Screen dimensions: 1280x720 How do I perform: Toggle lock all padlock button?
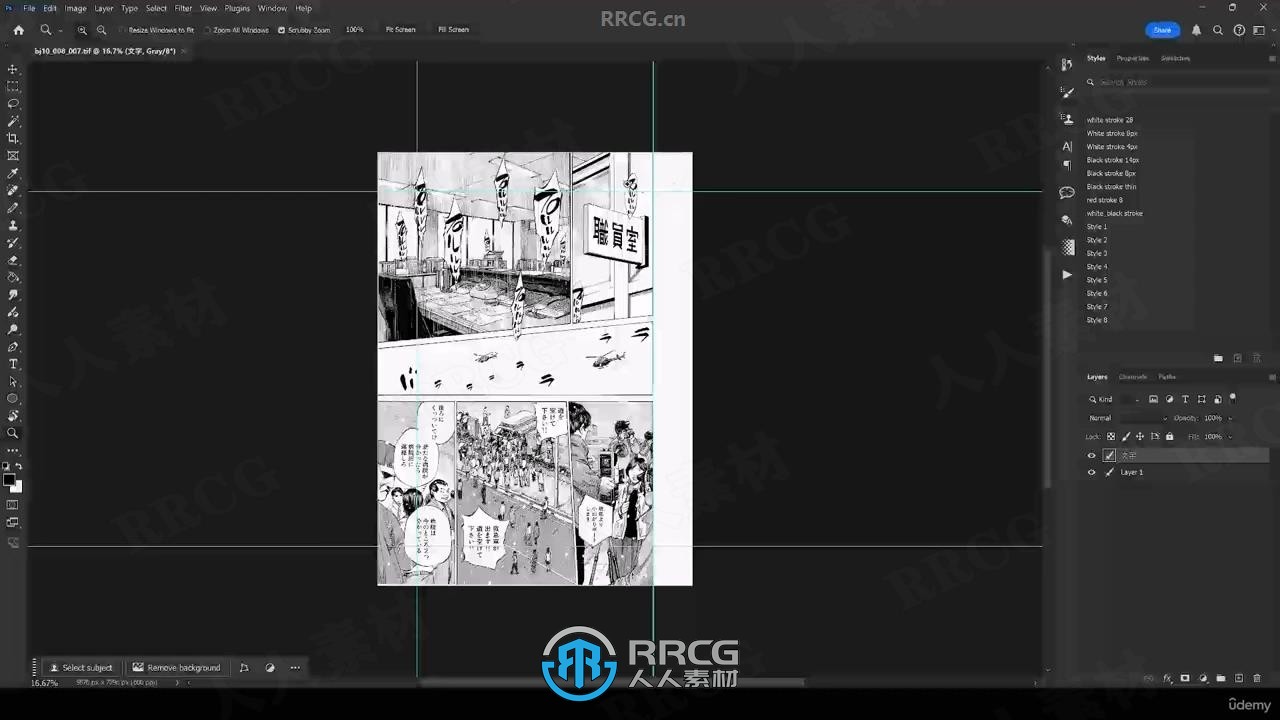click(x=1170, y=436)
